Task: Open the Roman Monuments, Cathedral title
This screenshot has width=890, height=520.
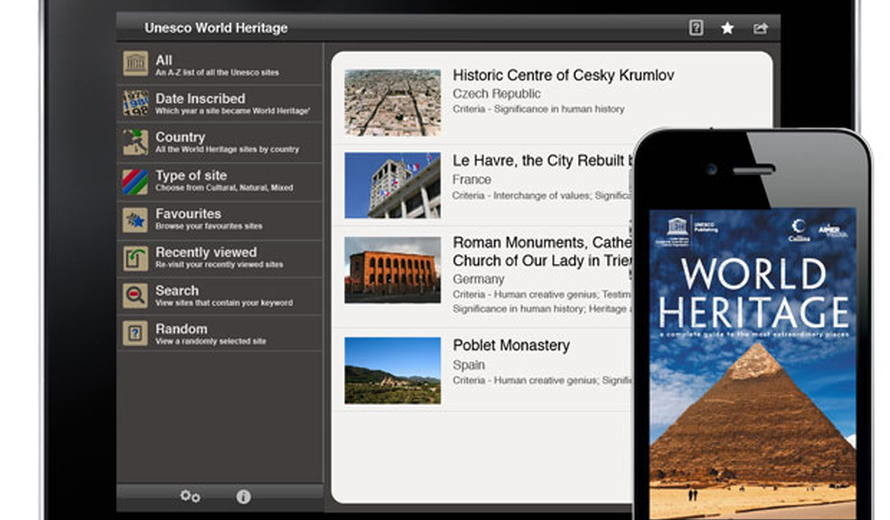Action: tap(543, 251)
